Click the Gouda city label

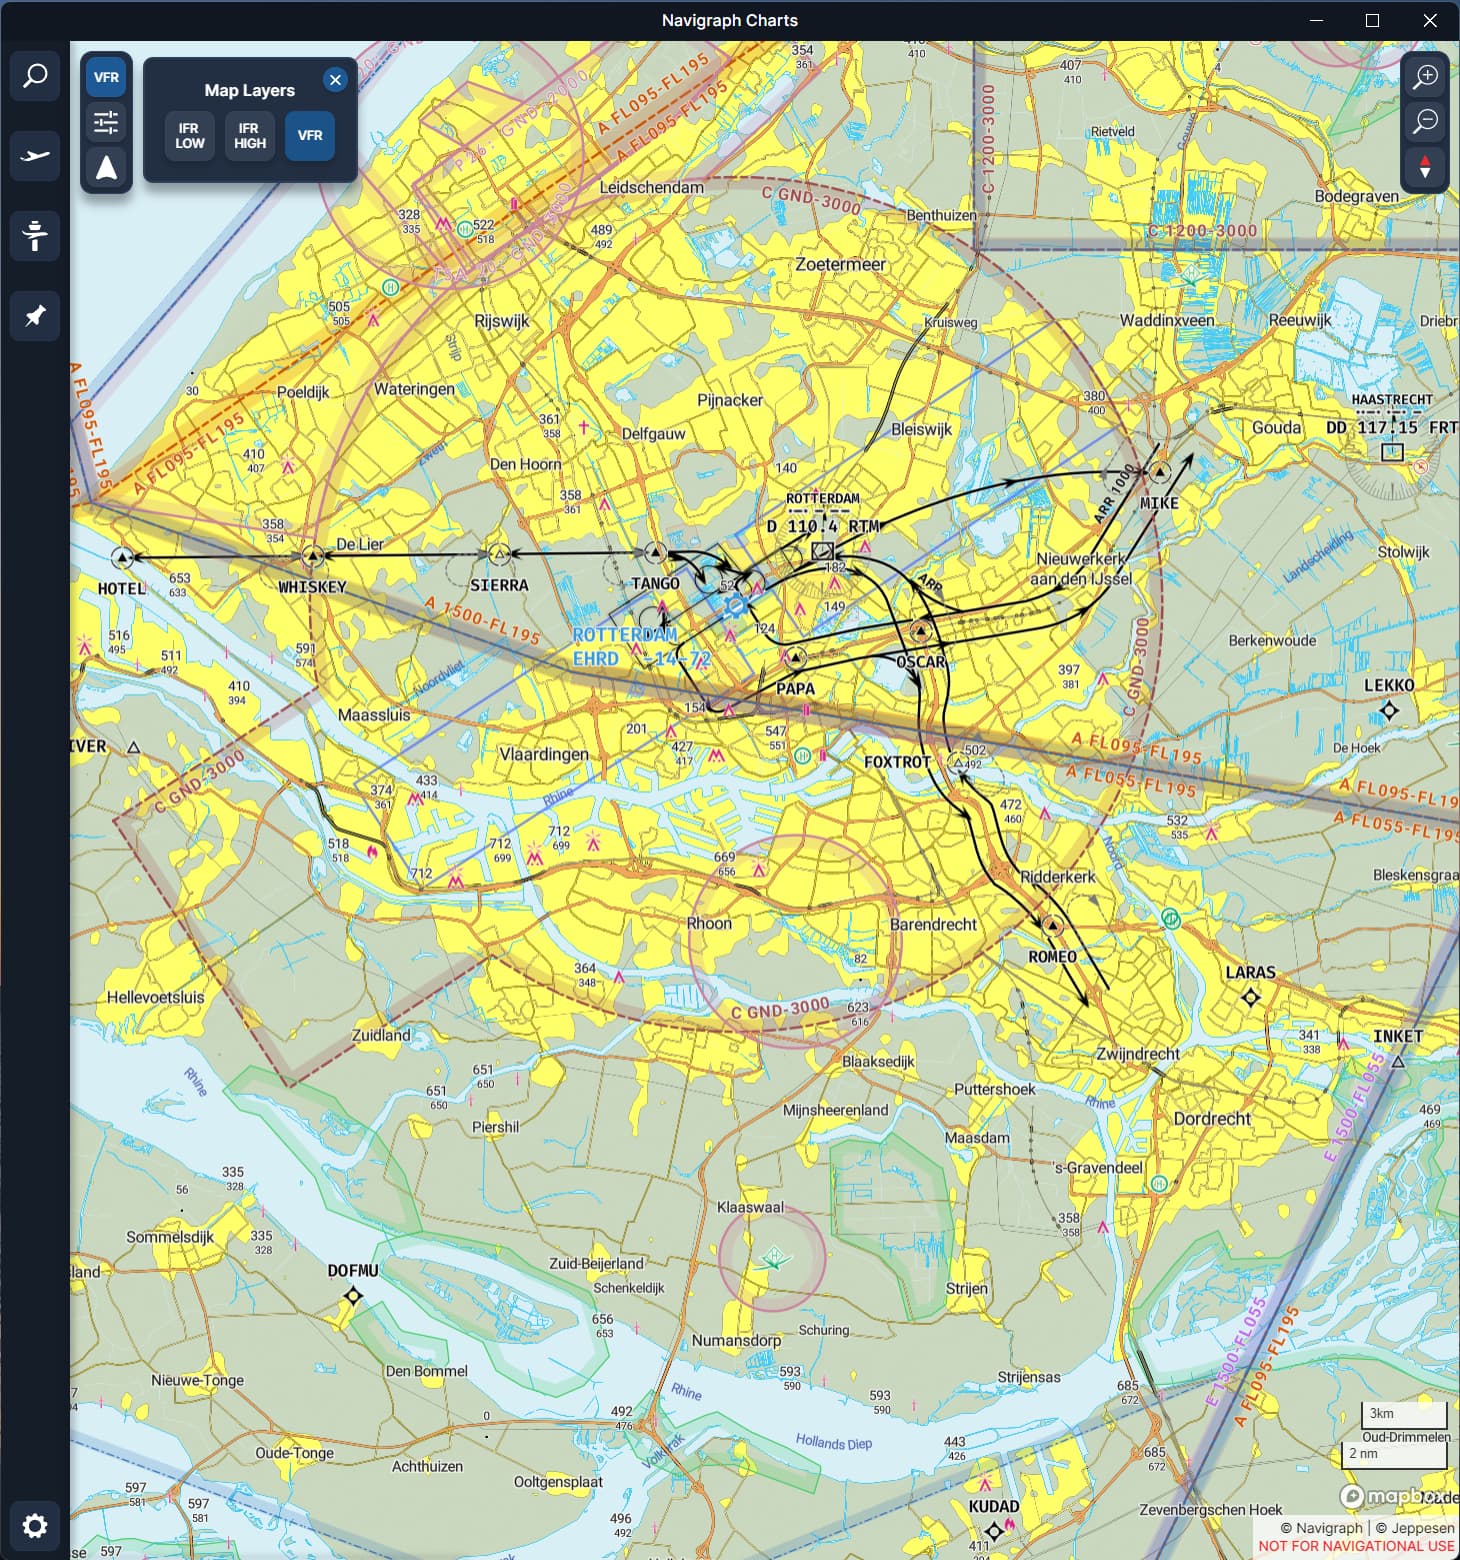coord(1277,428)
